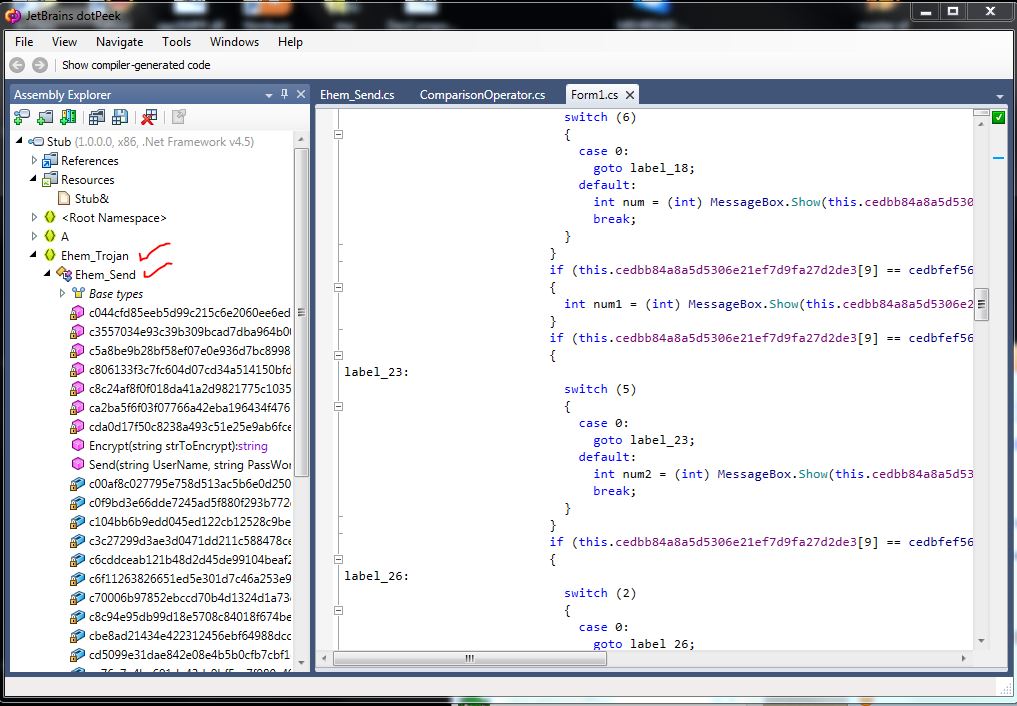Open the Navigate menu

(119, 41)
